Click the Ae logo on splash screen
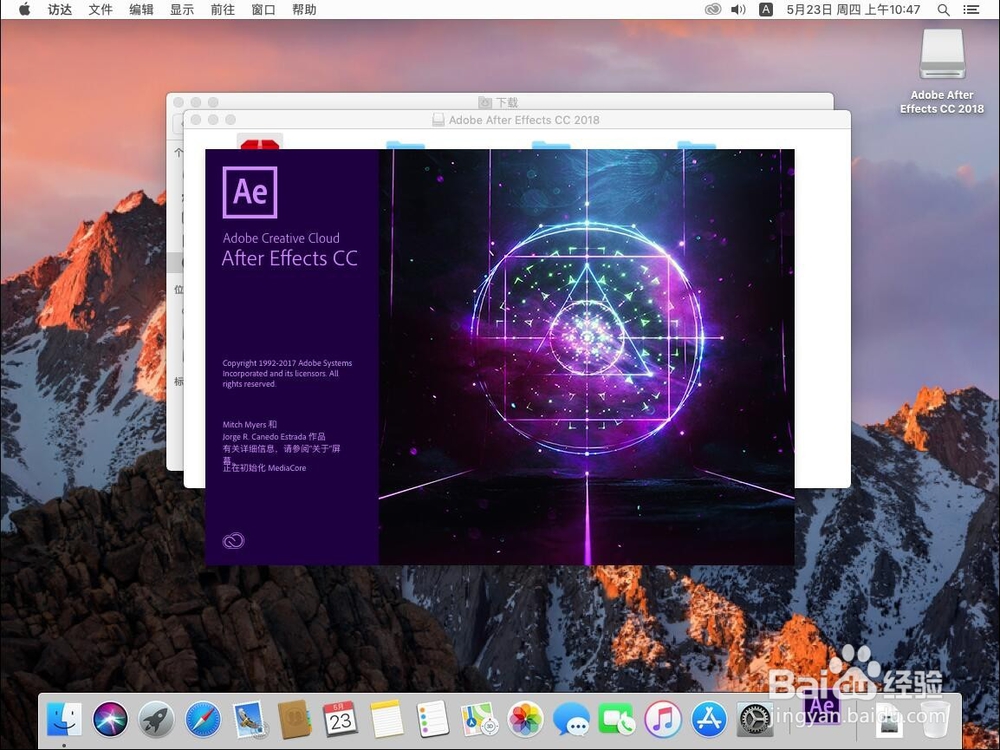The width and height of the screenshot is (1000, 750). click(250, 192)
